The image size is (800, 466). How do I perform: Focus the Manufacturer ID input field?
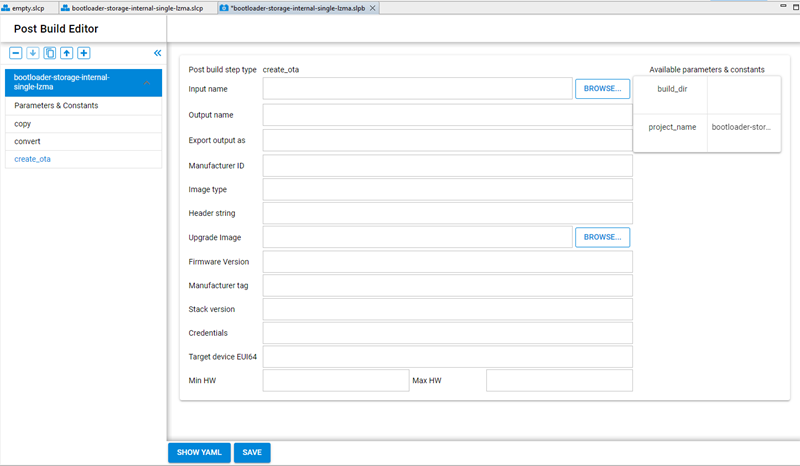point(447,165)
